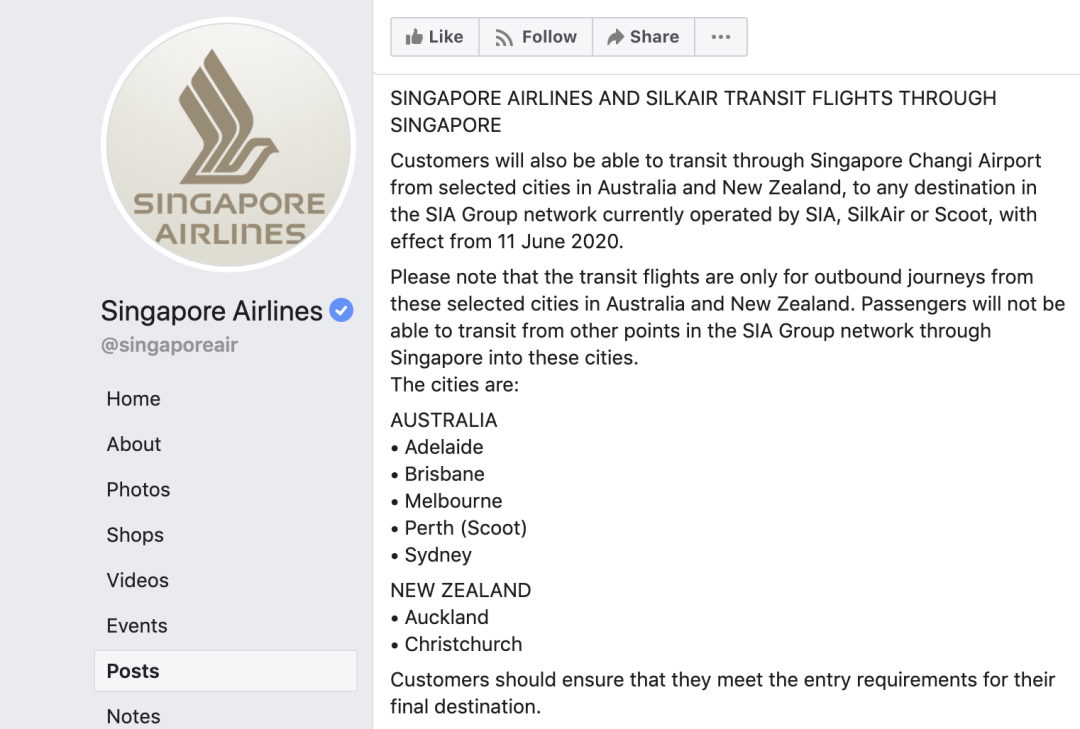Click the blue verified badge icon
Viewport: 1080px width, 729px height.
tap(341, 311)
